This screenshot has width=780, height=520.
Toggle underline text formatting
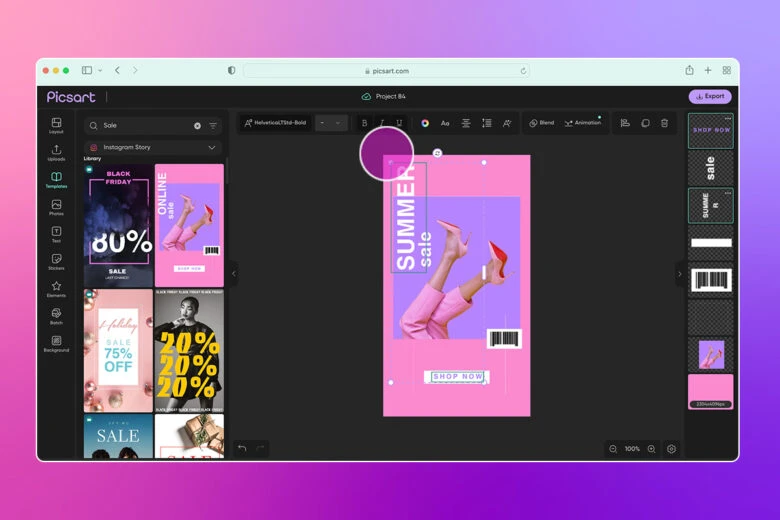(399, 123)
